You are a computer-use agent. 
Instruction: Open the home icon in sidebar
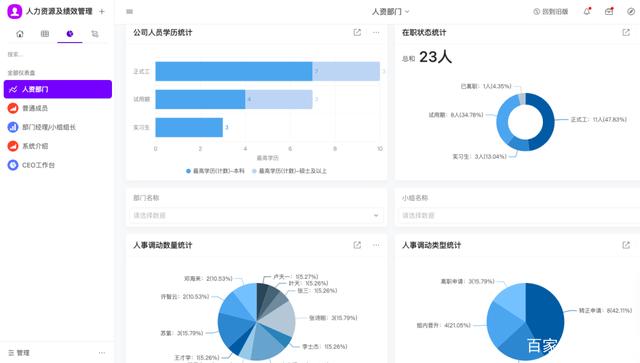point(20,34)
